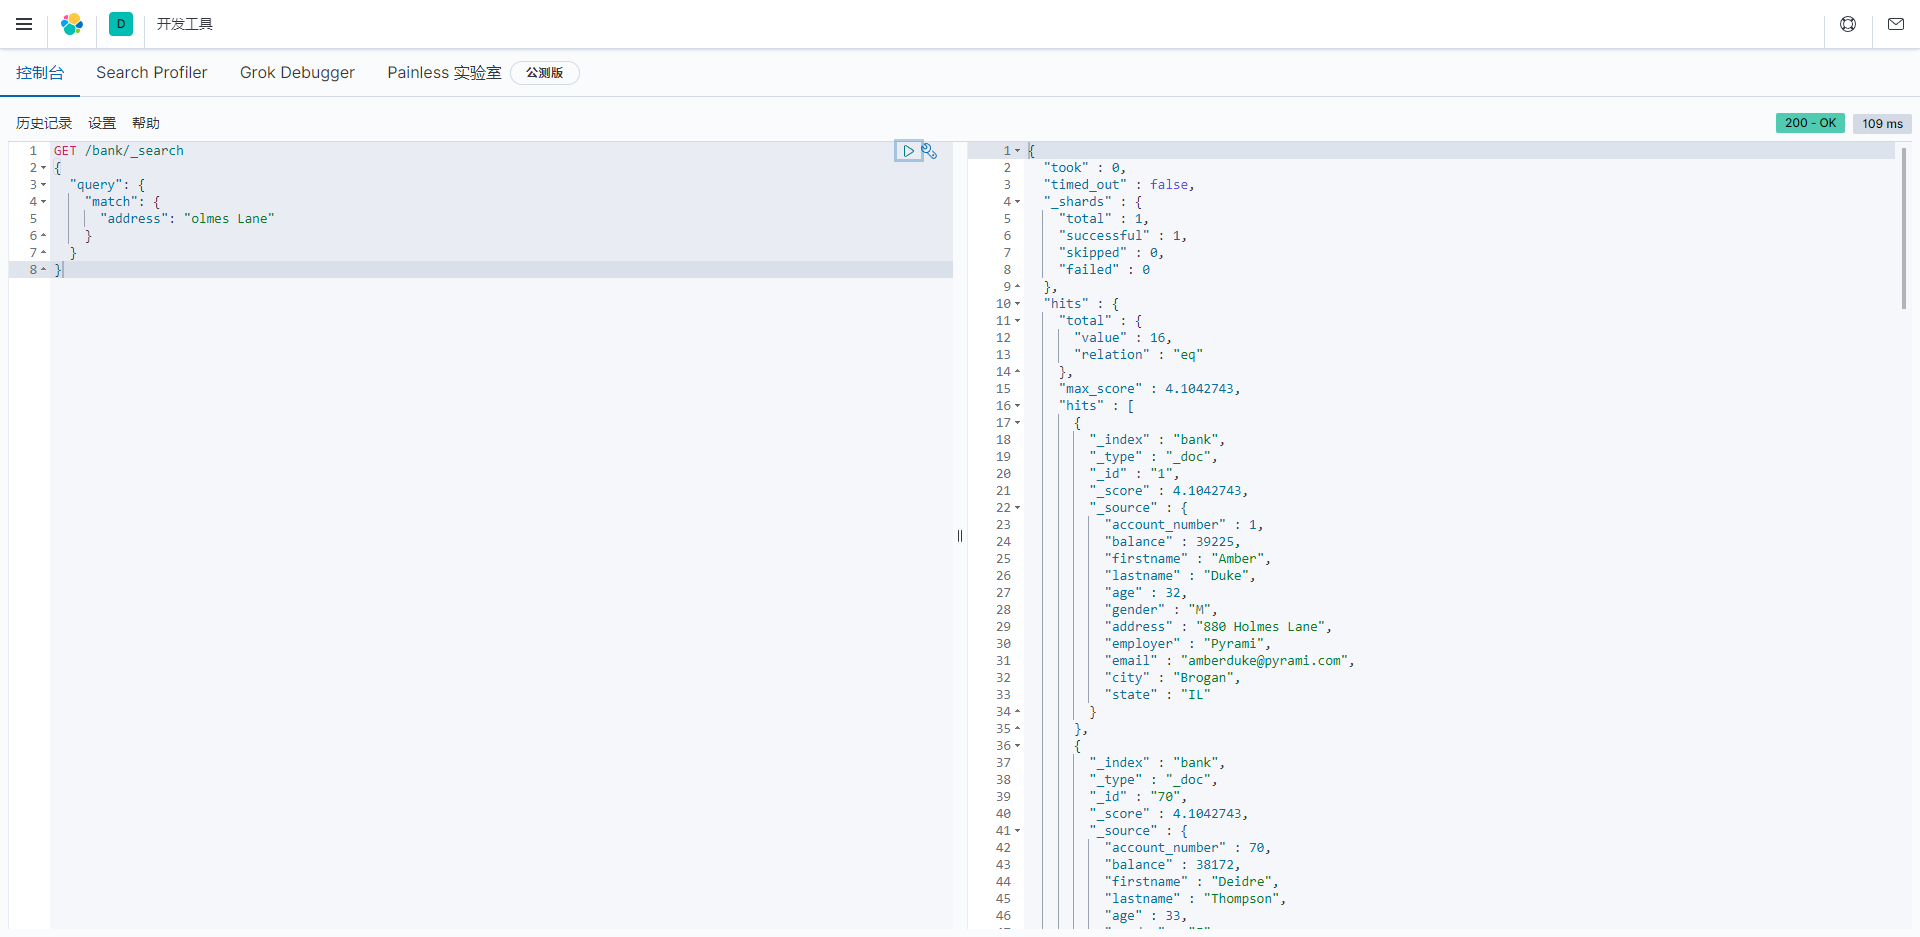Switch to the Search Profiler tab

click(x=151, y=73)
